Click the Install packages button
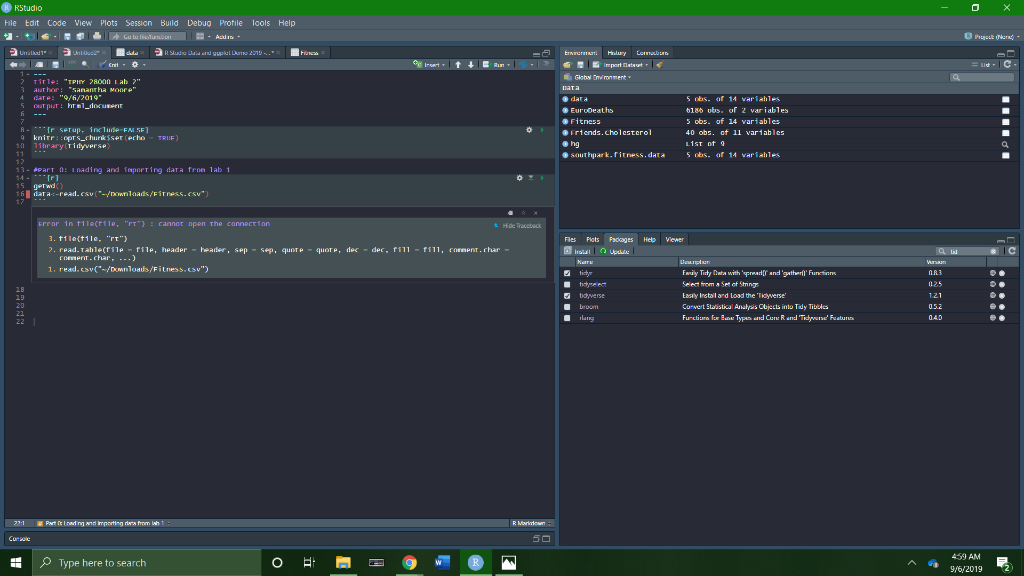The image size is (1024, 576). (577, 251)
